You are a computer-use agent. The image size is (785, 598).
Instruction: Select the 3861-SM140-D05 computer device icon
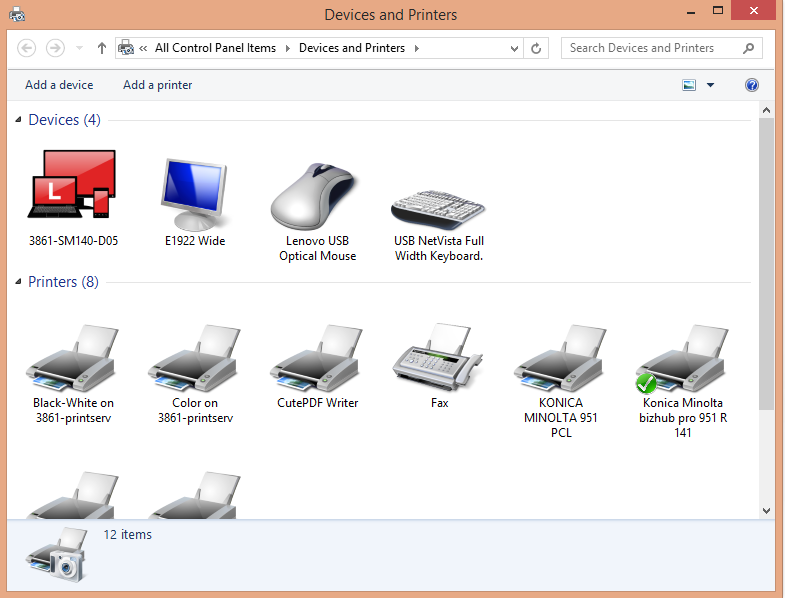click(x=72, y=184)
